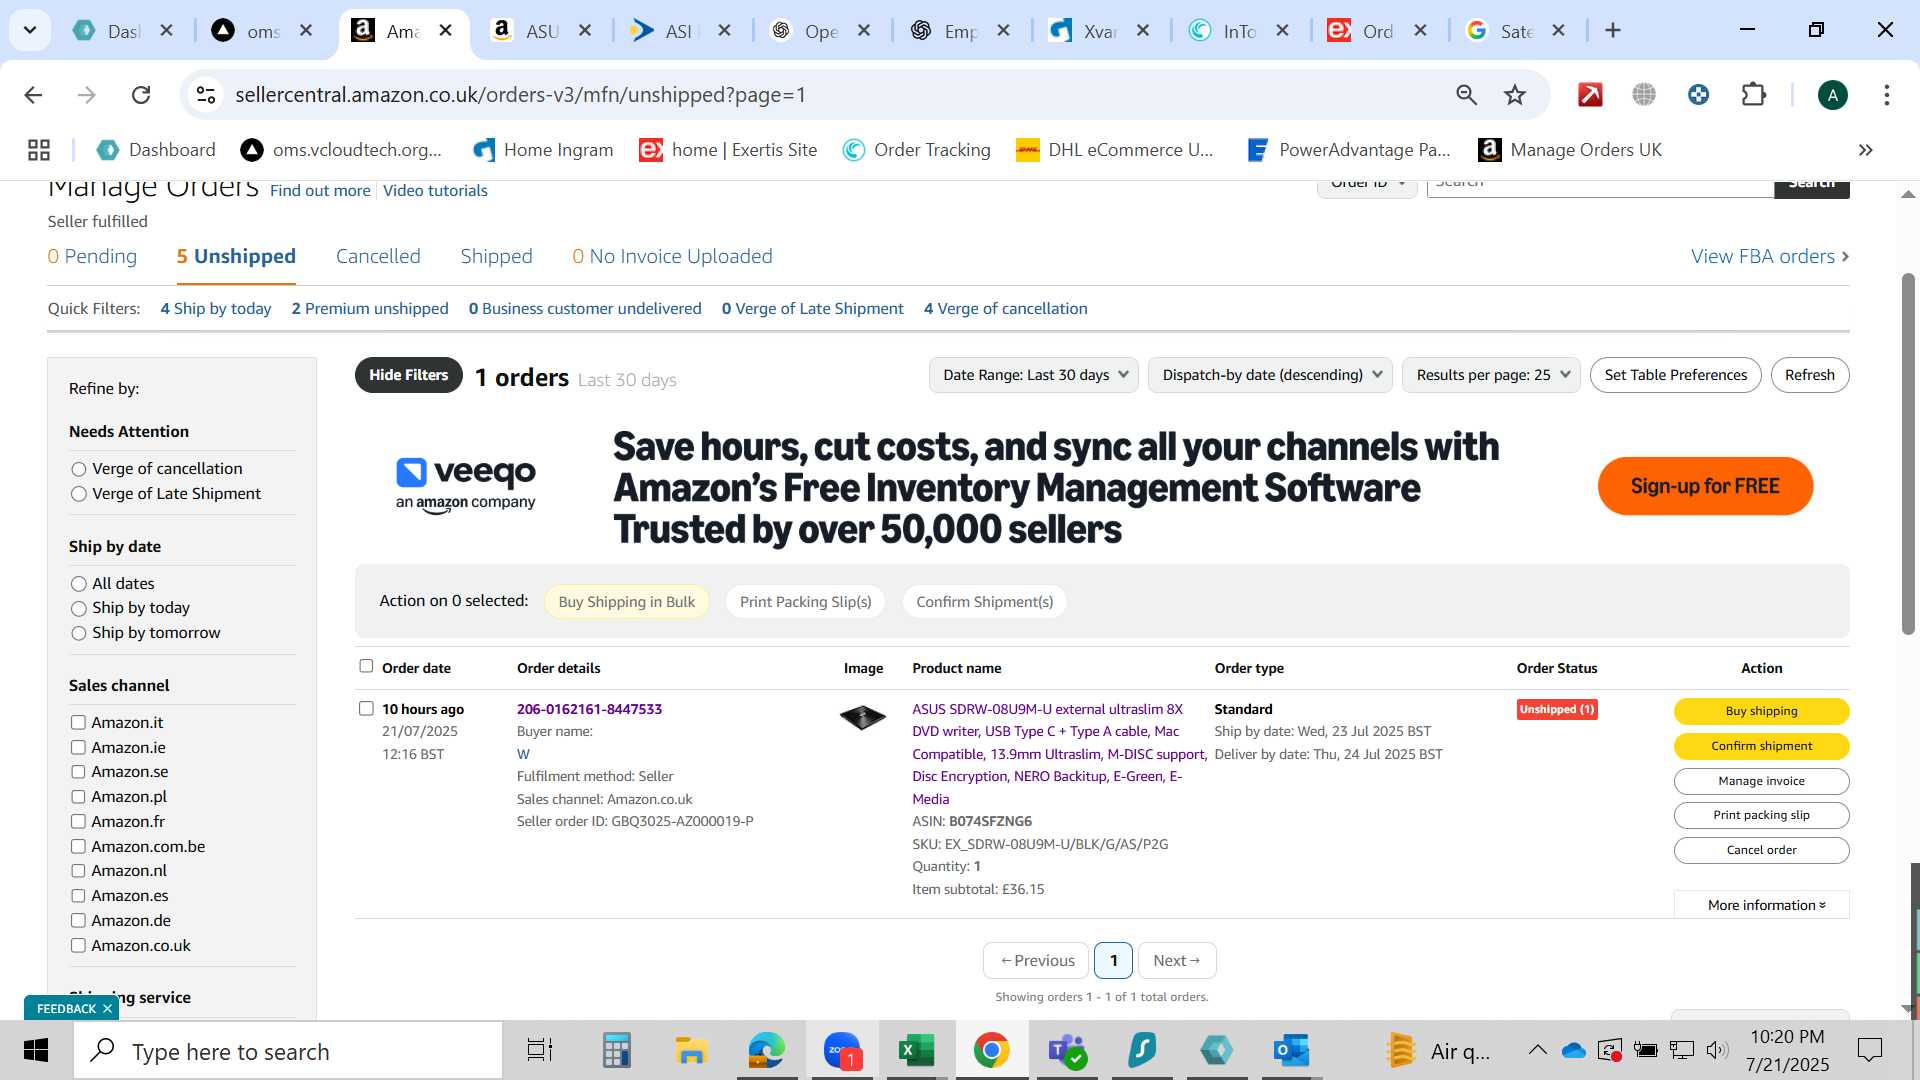Switch to Unshipped orders tab

coord(236,256)
